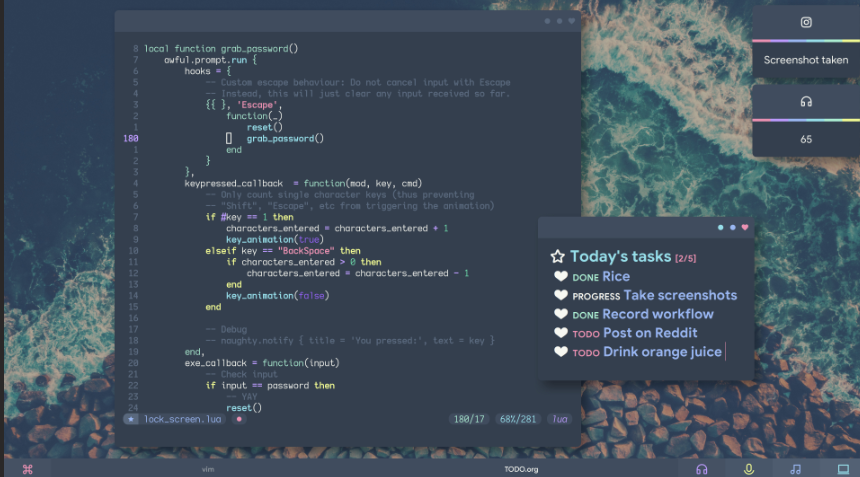Screen dimensions: 860x477
Task: Click the camera icon in the screenshot notification
Action: [x=806, y=22]
